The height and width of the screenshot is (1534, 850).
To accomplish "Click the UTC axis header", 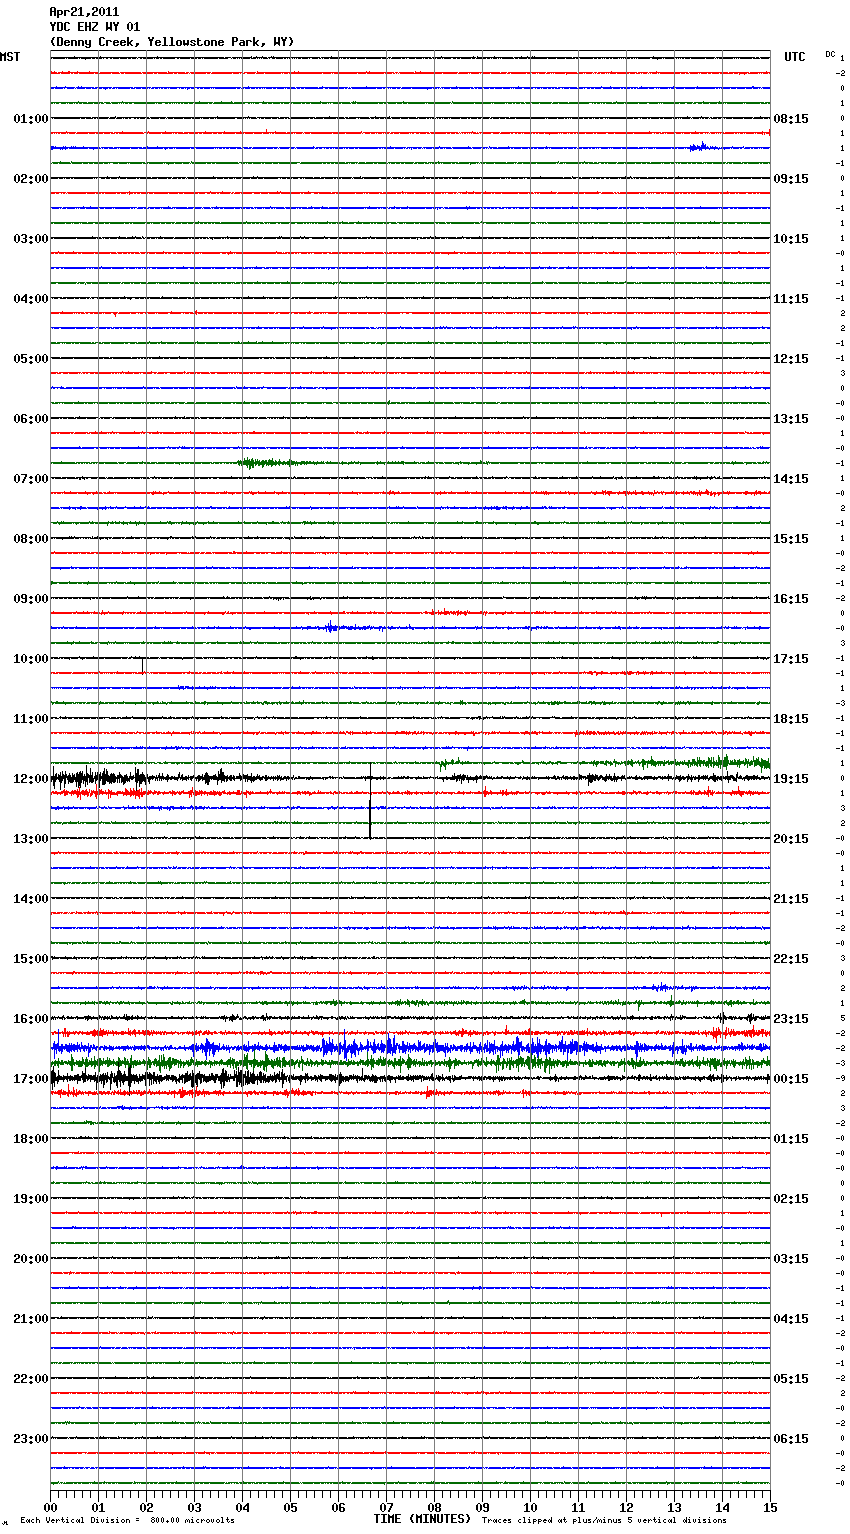I will click(x=794, y=57).
